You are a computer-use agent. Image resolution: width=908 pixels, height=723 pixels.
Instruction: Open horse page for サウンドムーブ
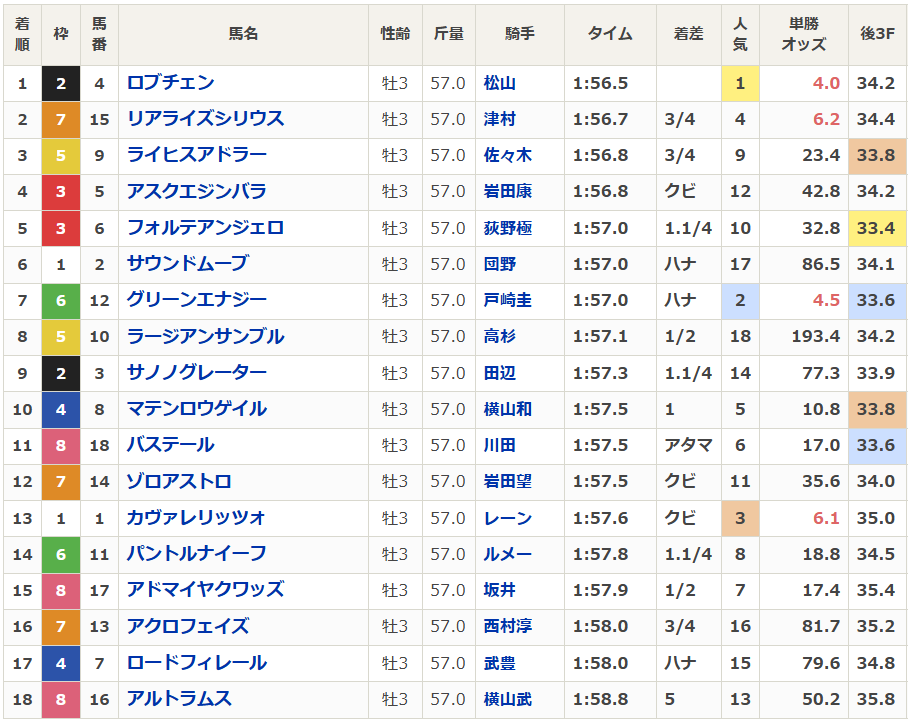click(188, 264)
